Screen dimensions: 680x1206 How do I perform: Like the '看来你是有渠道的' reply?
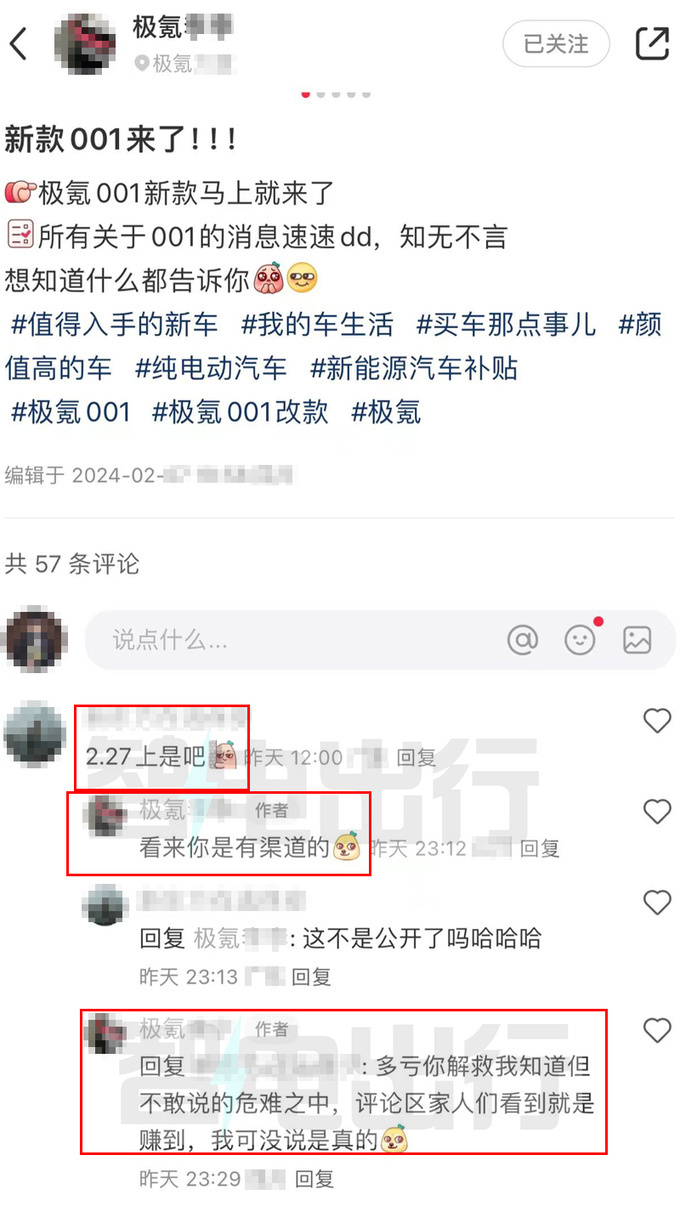657,811
